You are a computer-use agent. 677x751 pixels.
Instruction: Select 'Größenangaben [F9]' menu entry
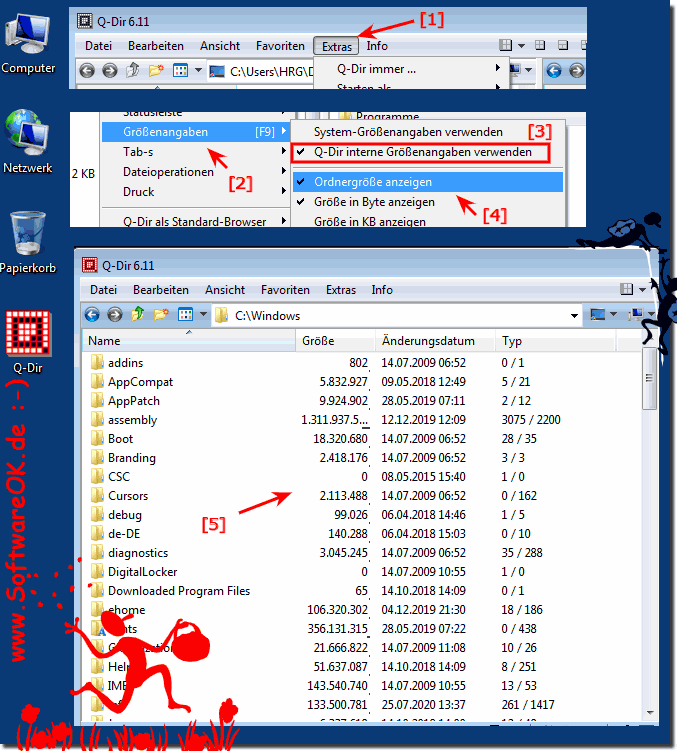[x=195, y=132]
